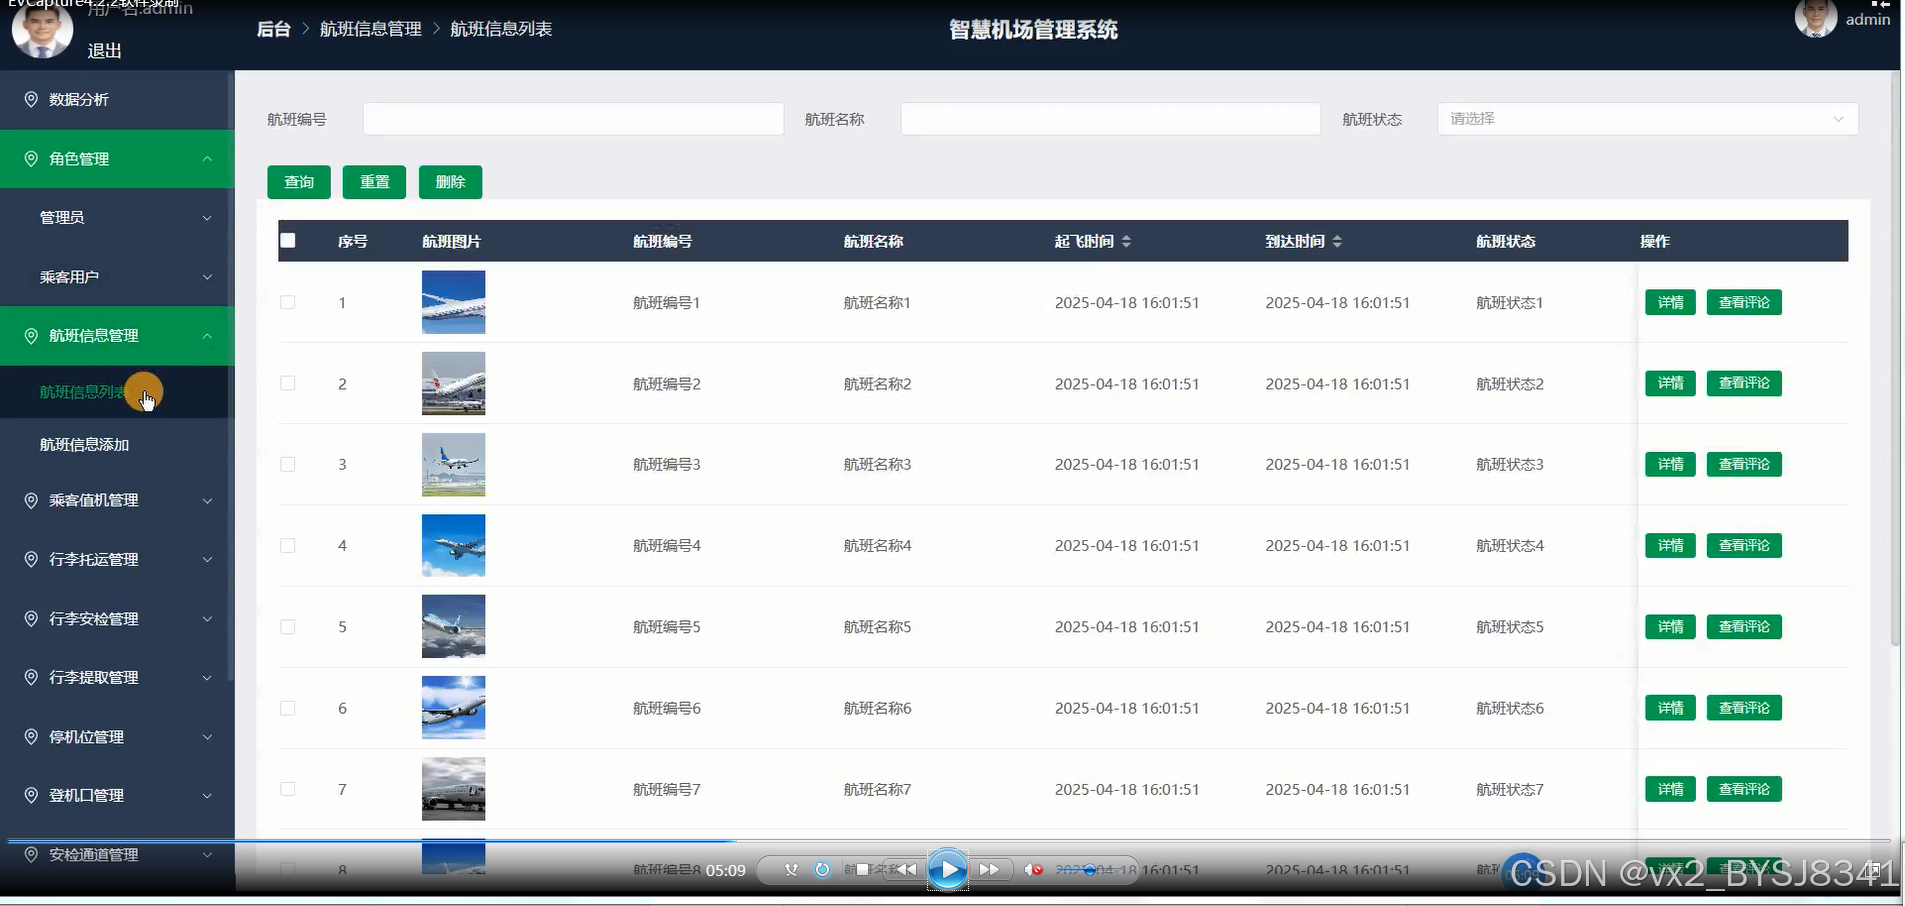Click the video progress bar above player controls
1905x906 pixels.
[x=950, y=842]
